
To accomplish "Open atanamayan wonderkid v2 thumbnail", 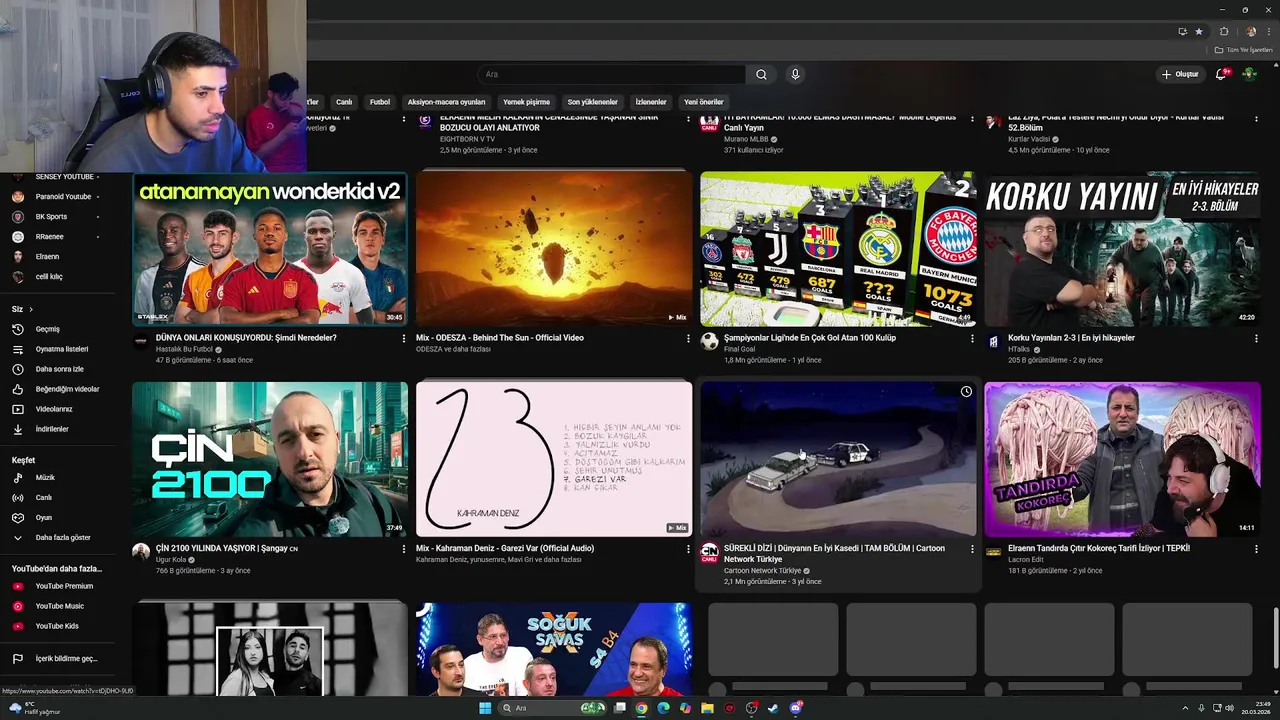I will [x=270, y=249].
